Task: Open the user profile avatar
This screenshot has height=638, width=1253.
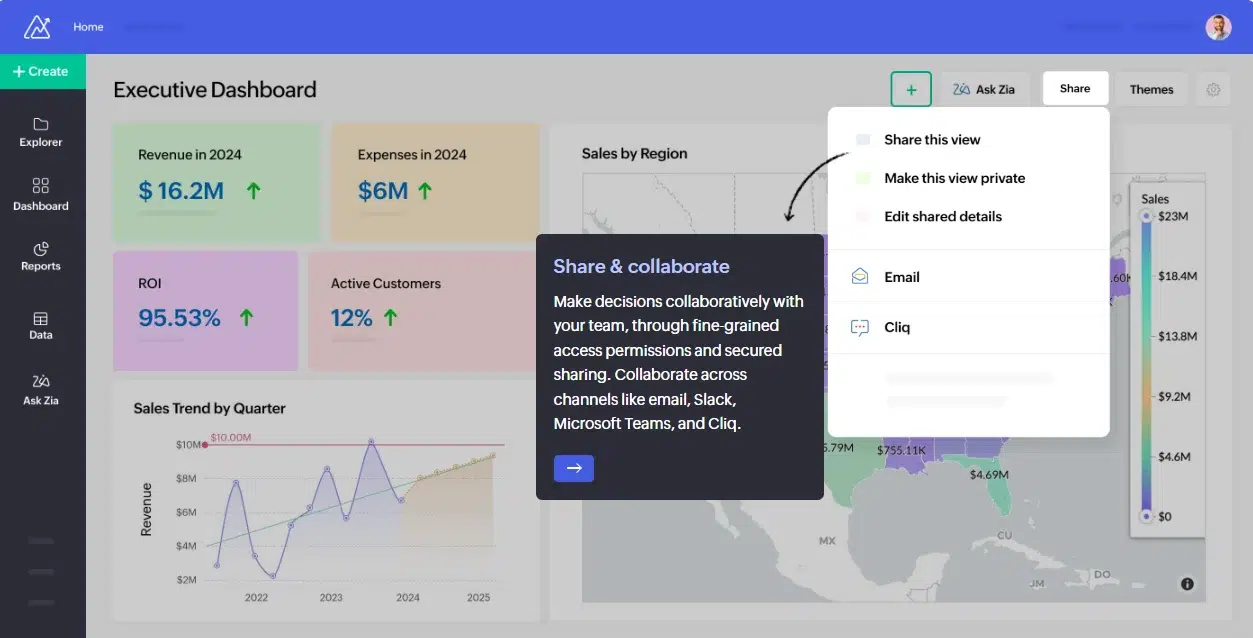Action: (1218, 27)
